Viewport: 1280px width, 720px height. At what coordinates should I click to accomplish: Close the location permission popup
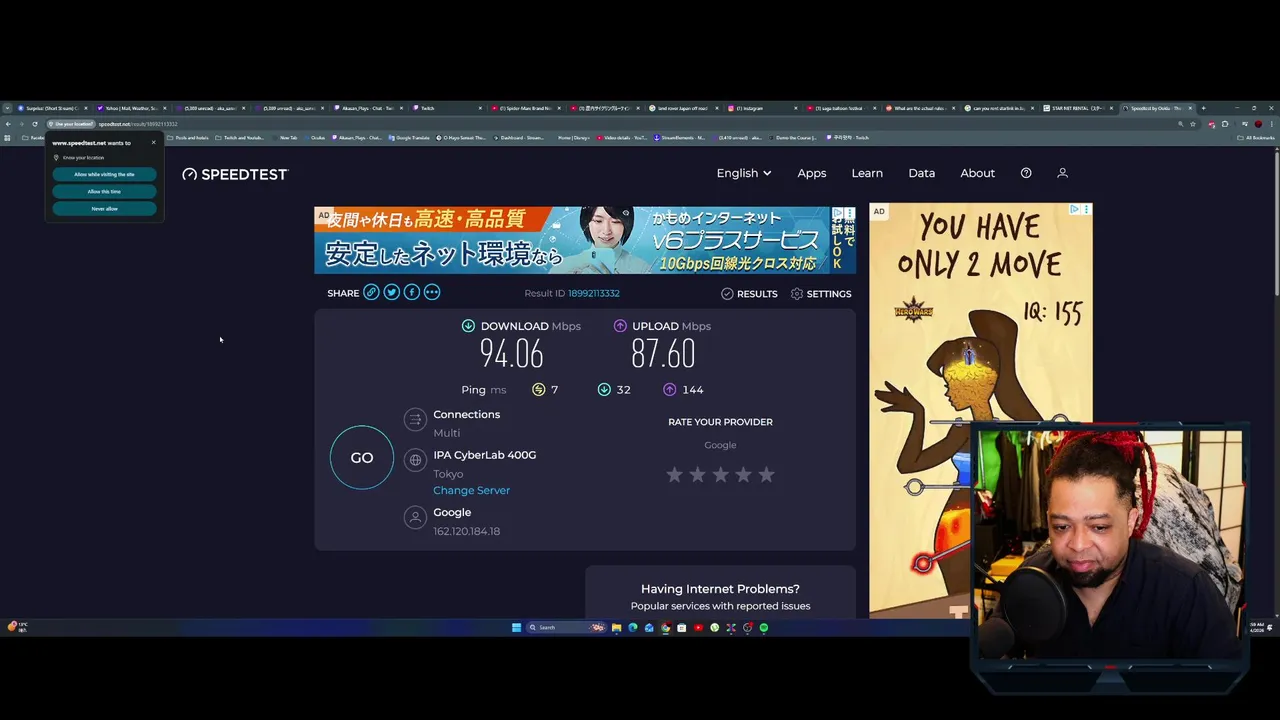[153, 142]
